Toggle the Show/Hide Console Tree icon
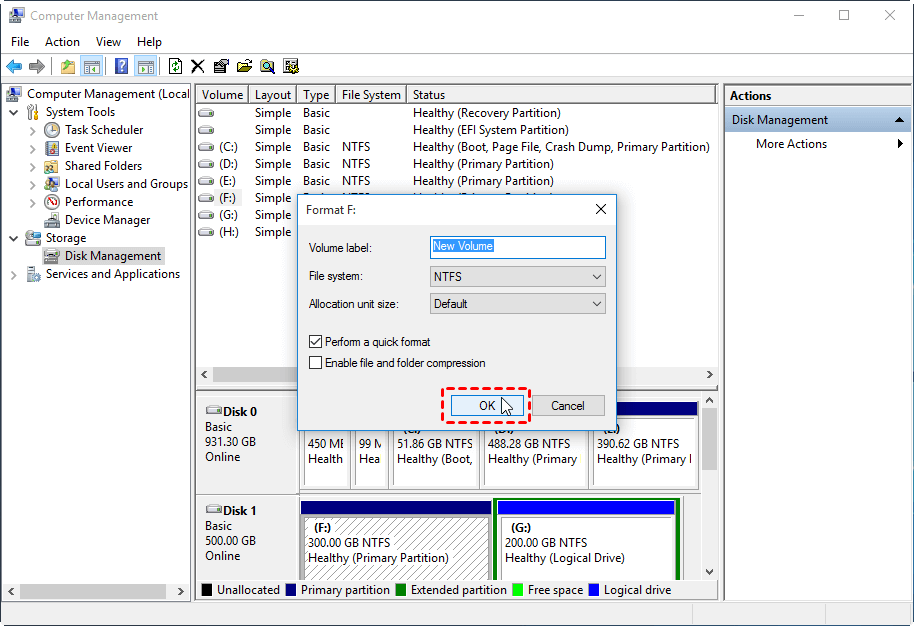The height and width of the screenshot is (626, 914). 92,66
